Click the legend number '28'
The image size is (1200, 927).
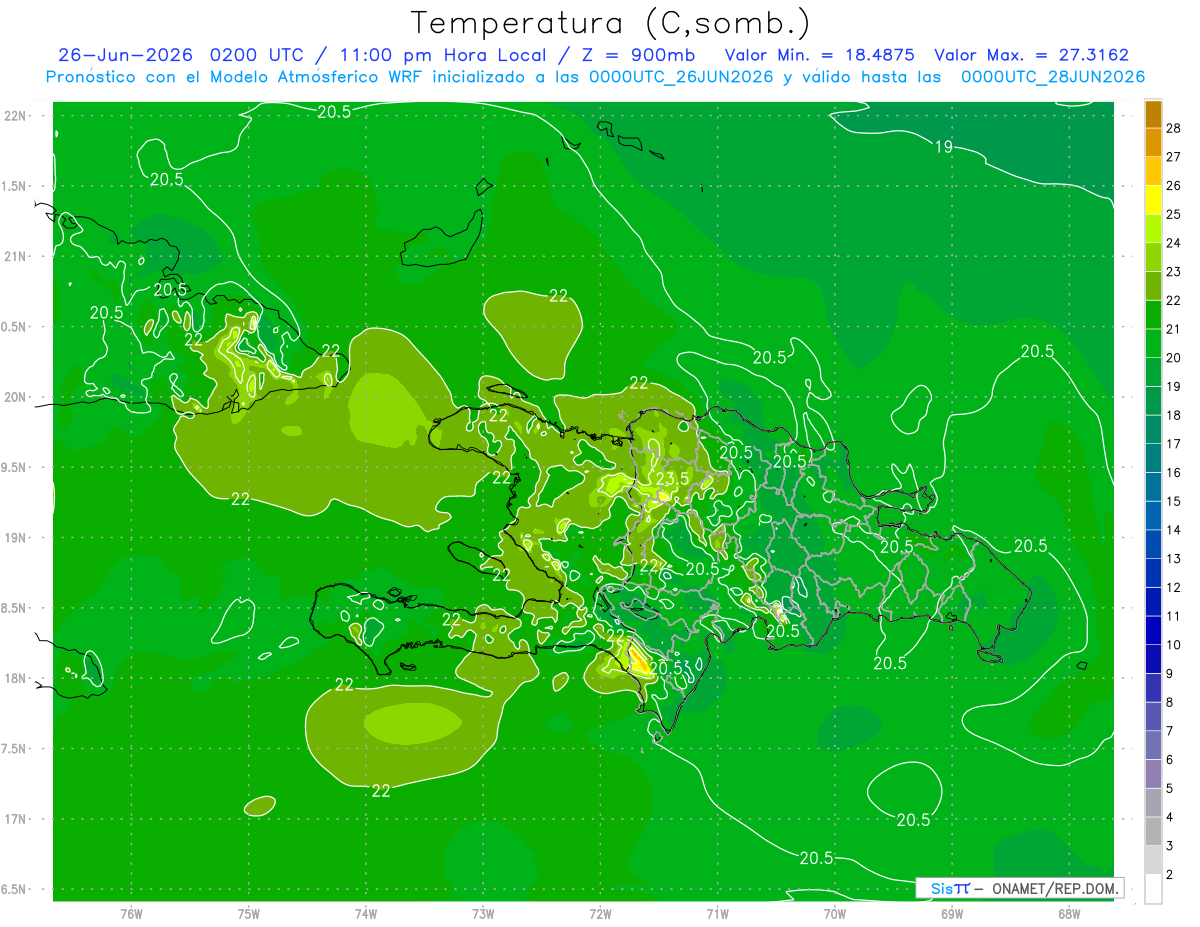[1174, 128]
